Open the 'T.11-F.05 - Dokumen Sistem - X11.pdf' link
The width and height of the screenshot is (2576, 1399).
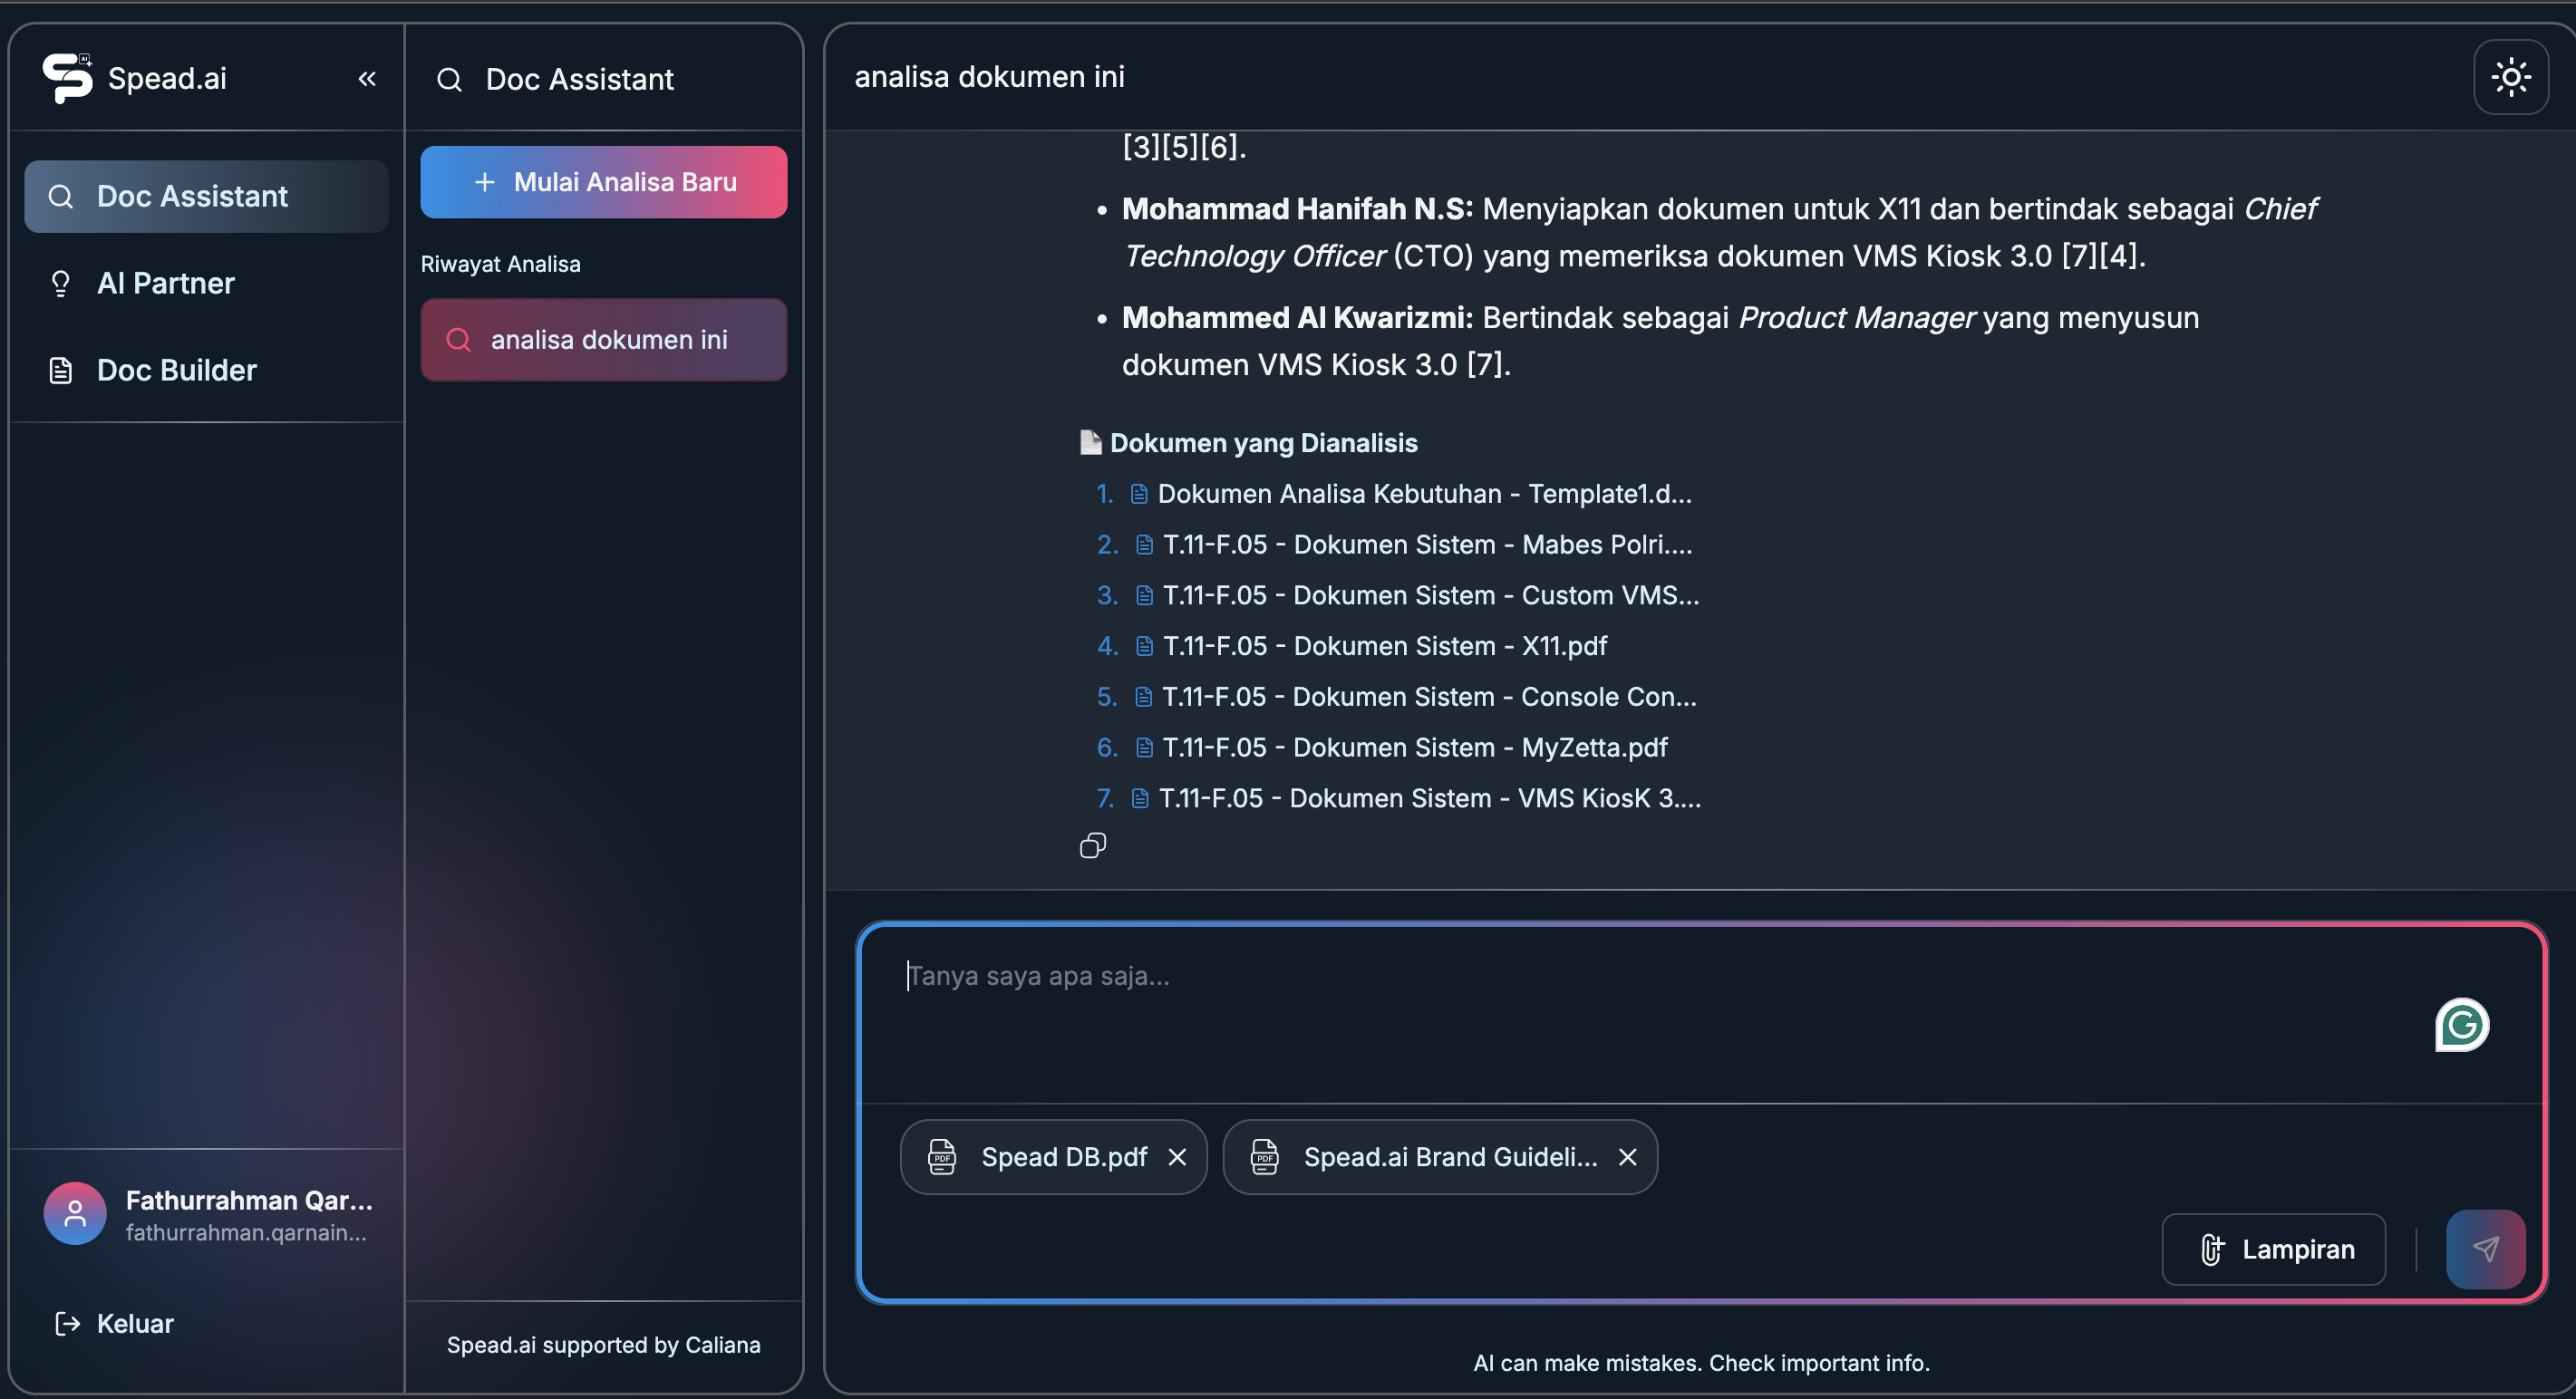pyautogui.click(x=1385, y=645)
